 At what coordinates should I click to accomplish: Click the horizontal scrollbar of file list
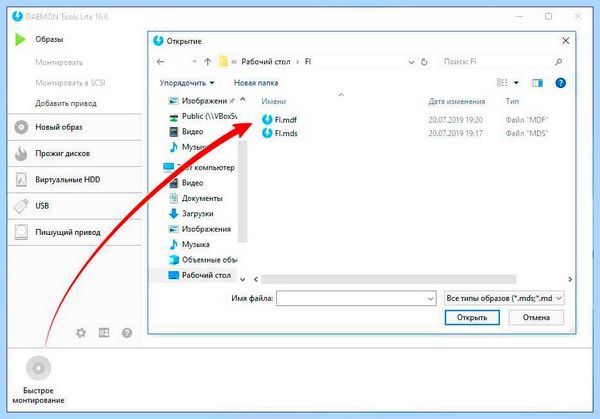[x=389, y=279]
